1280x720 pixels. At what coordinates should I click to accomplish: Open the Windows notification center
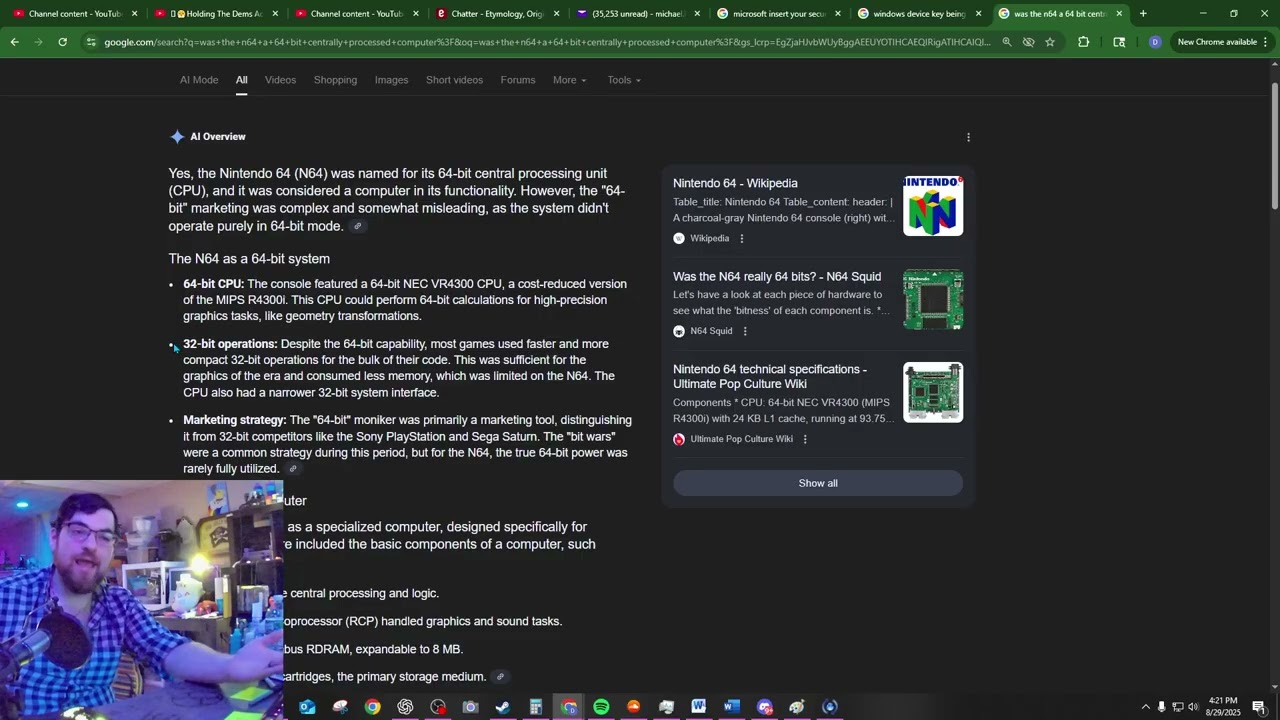coord(1259,707)
